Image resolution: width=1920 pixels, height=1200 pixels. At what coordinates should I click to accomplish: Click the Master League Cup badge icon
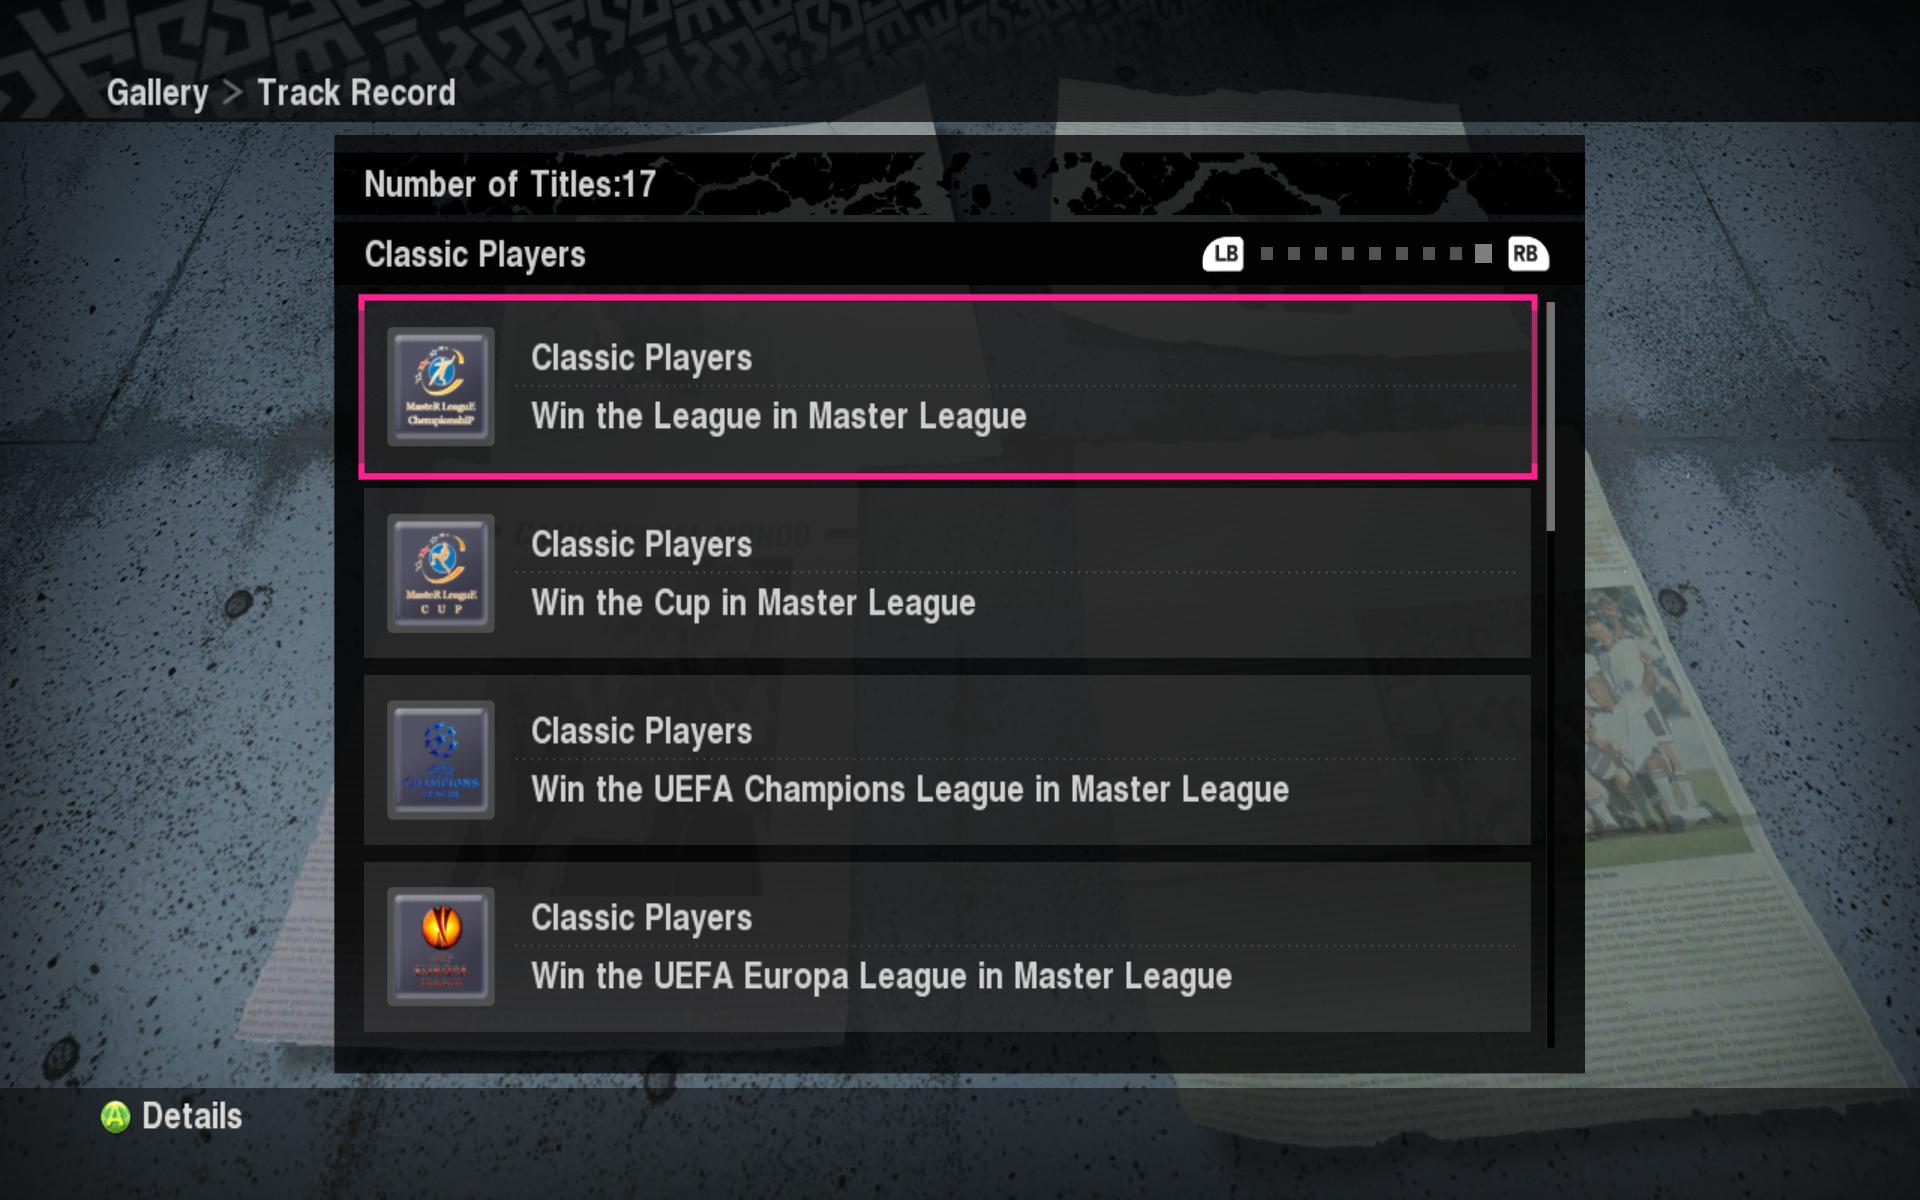[x=441, y=573]
